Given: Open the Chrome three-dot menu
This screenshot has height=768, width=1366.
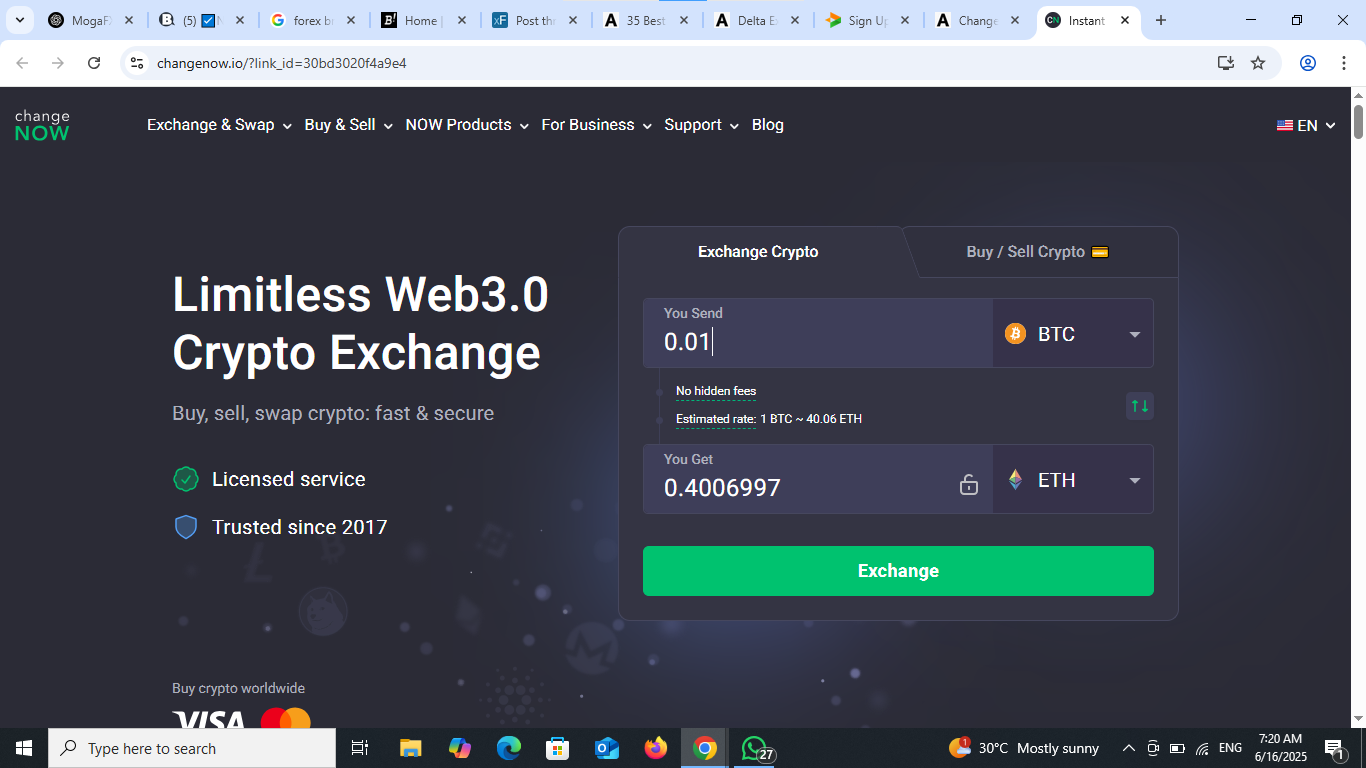Looking at the screenshot, I should pos(1343,63).
